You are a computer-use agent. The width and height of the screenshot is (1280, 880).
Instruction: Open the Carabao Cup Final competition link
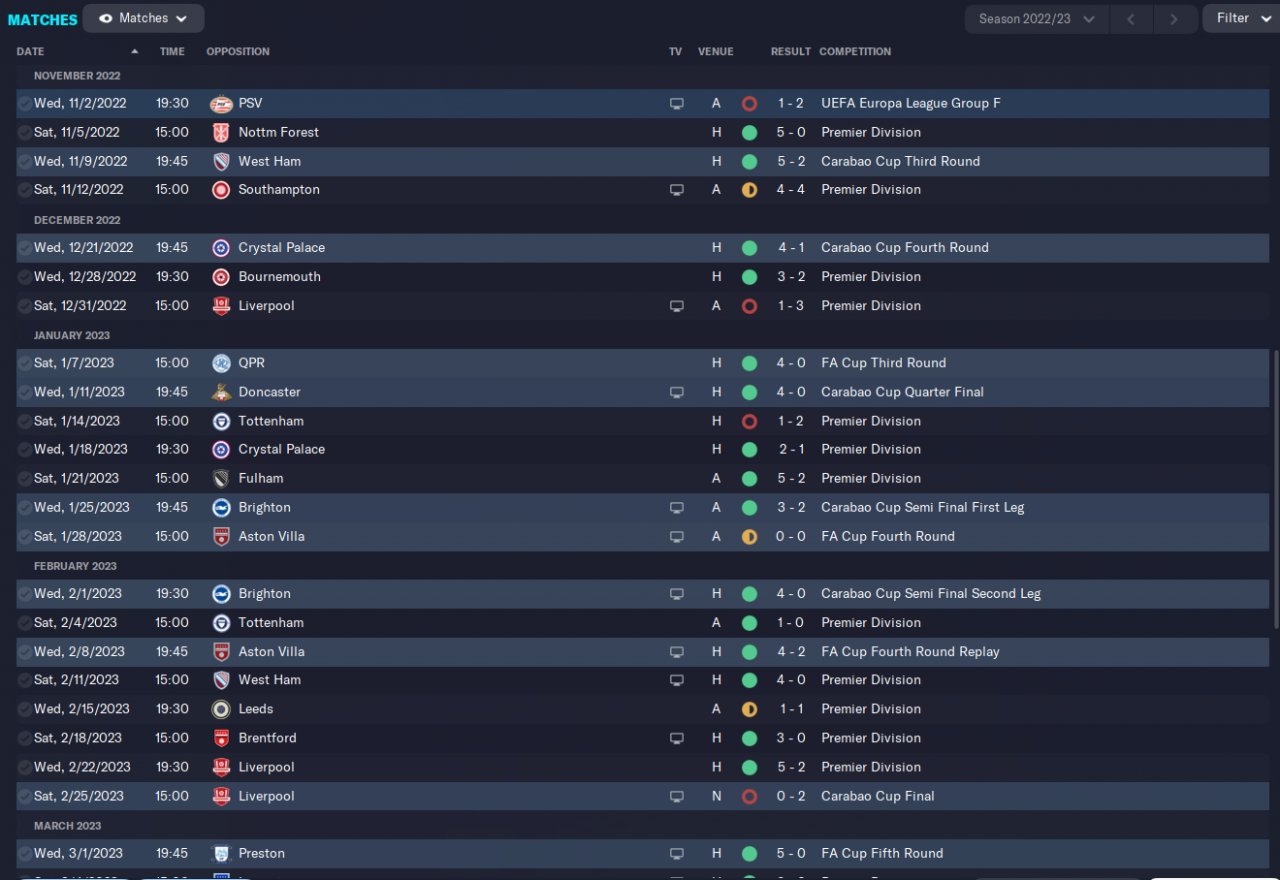click(x=878, y=796)
